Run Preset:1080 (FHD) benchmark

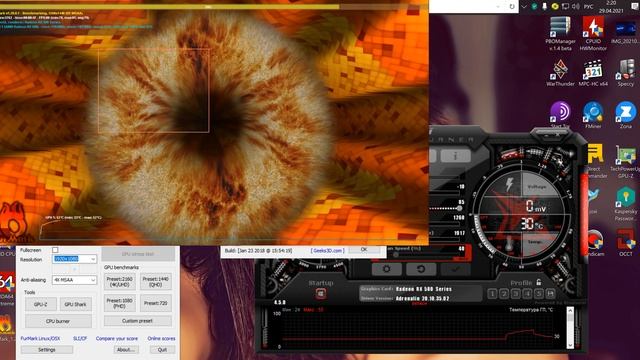coord(120,303)
